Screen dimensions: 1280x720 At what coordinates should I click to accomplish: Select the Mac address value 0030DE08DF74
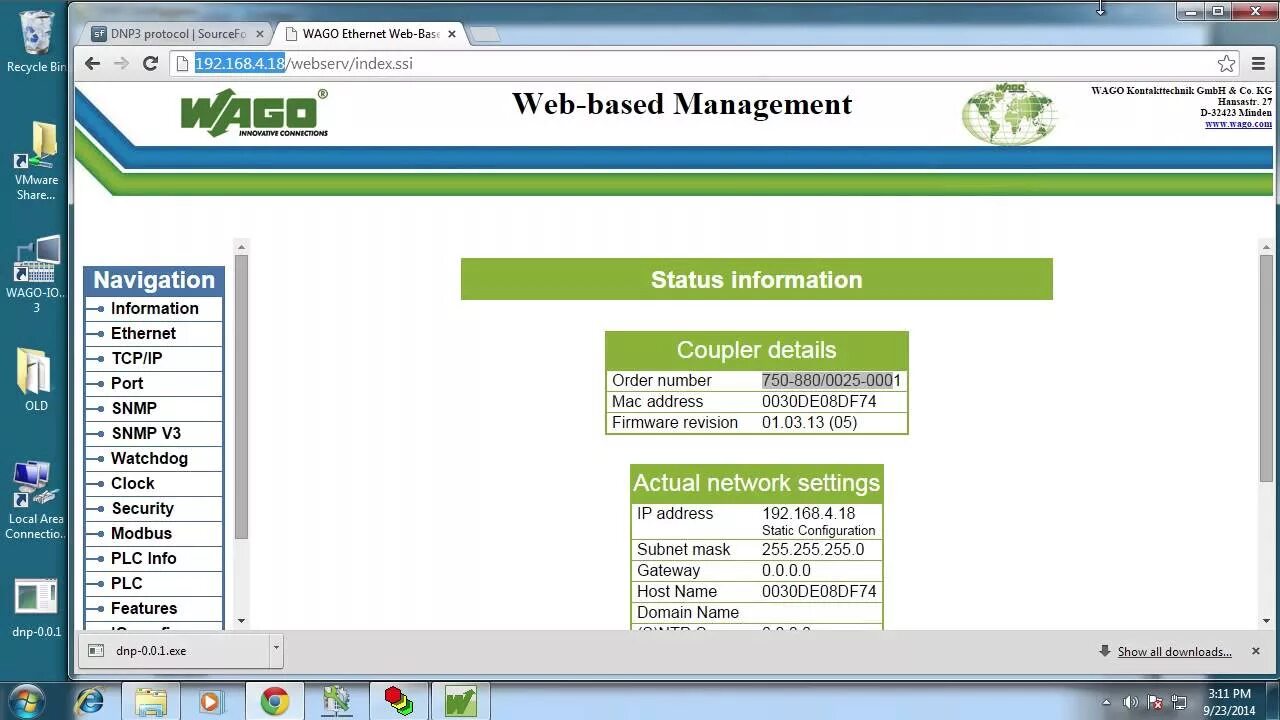[x=819, y=401]
